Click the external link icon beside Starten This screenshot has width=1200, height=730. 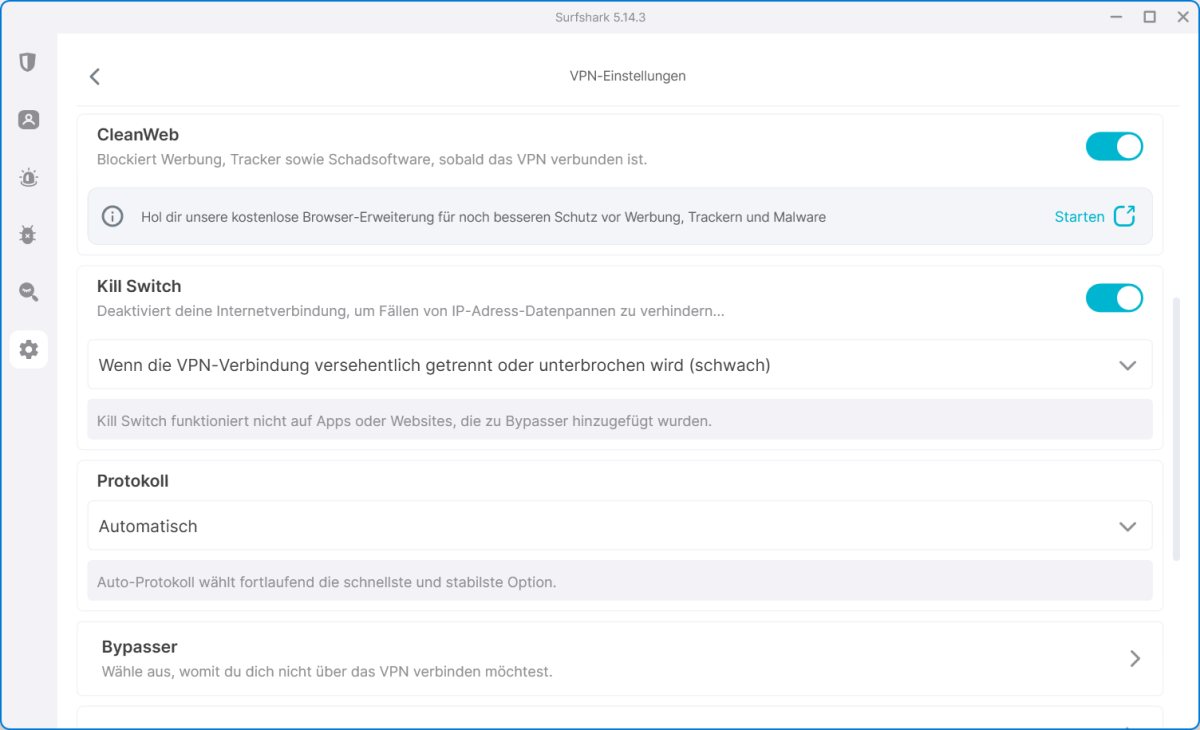point(1125,216)
